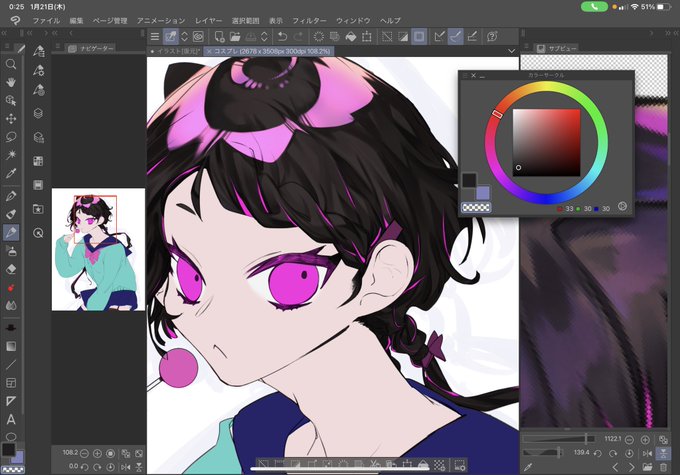Open the レイヤー menu
The height and width of the screenshot is (475, 680).
208,20
